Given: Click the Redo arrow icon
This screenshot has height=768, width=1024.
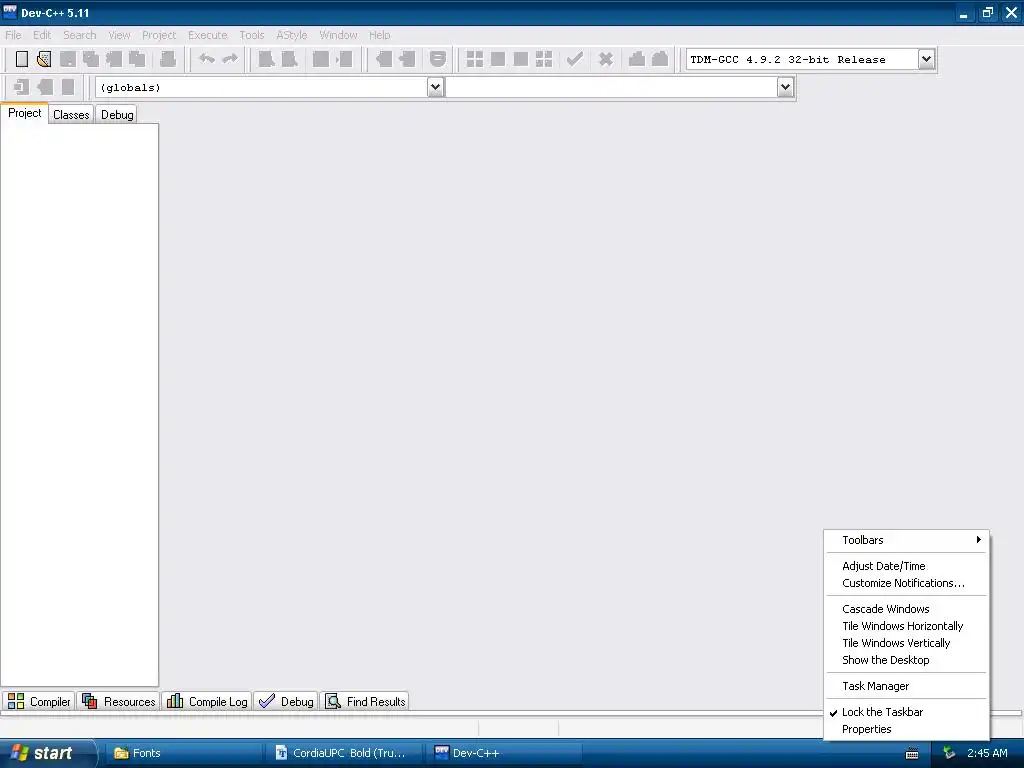Looking at the screenshot, I should click(x=230, y=59).
